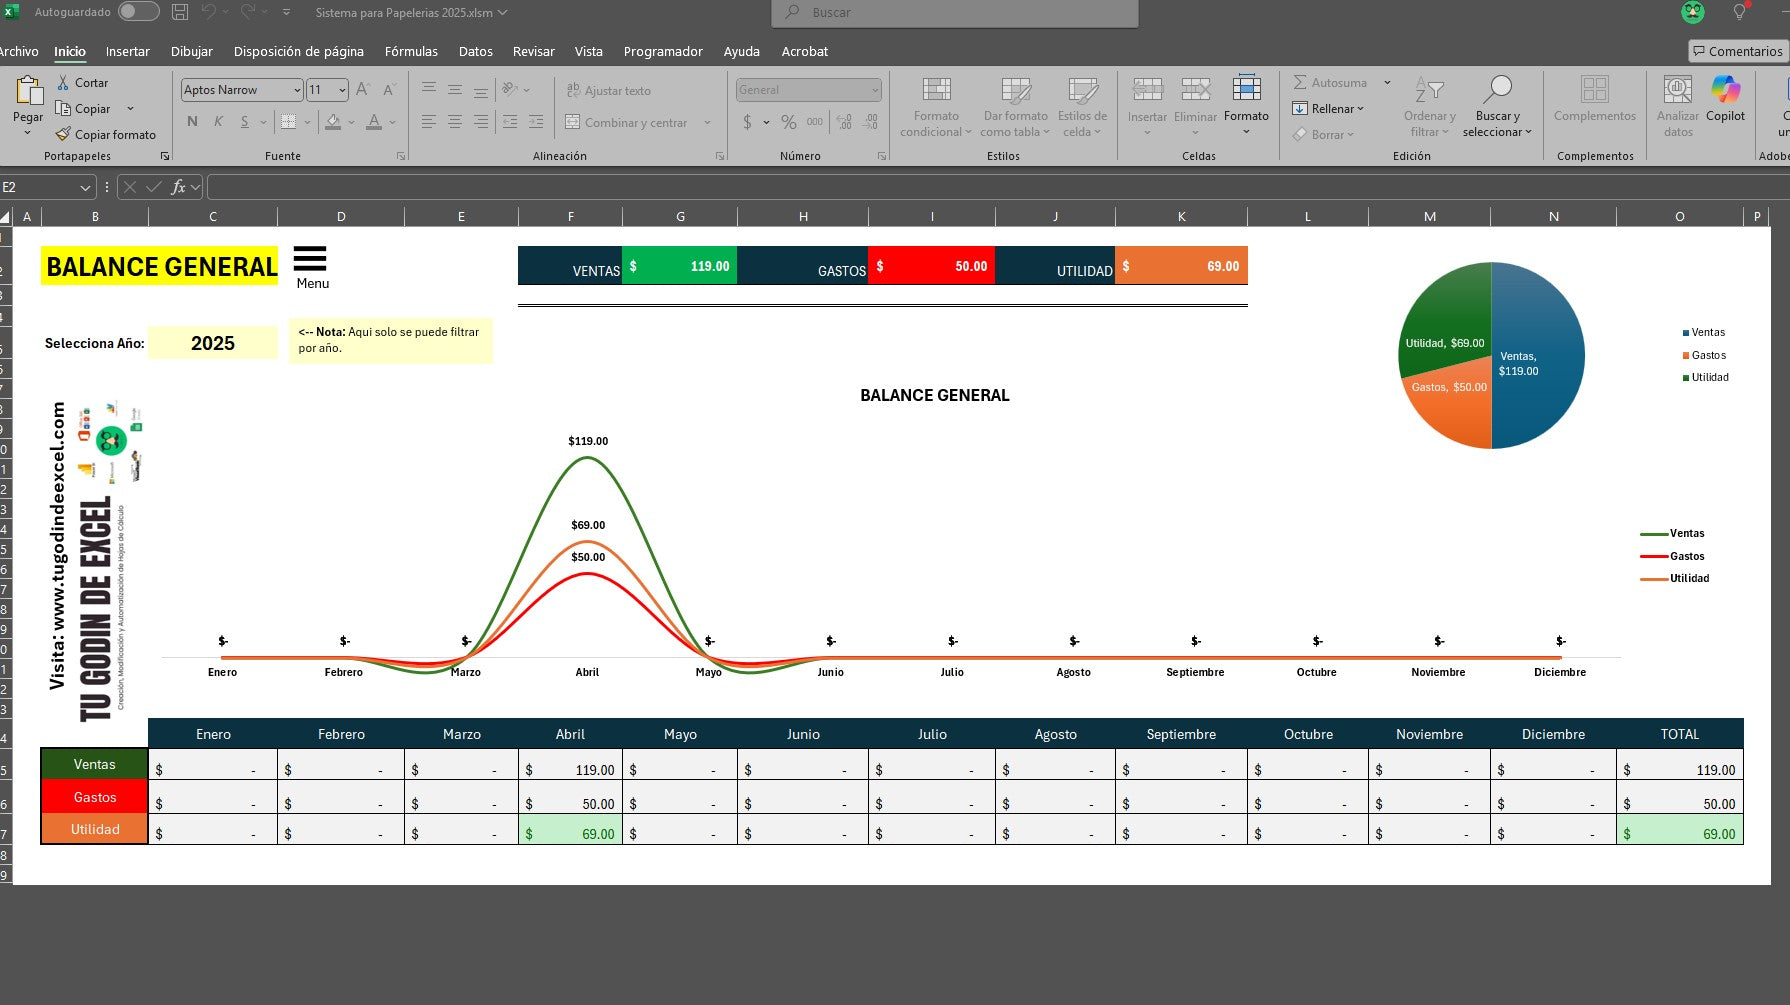The height and width of the screenshot is (1005, 1790).
Task: Click the insert function fx icon
Action: [179, 187]
